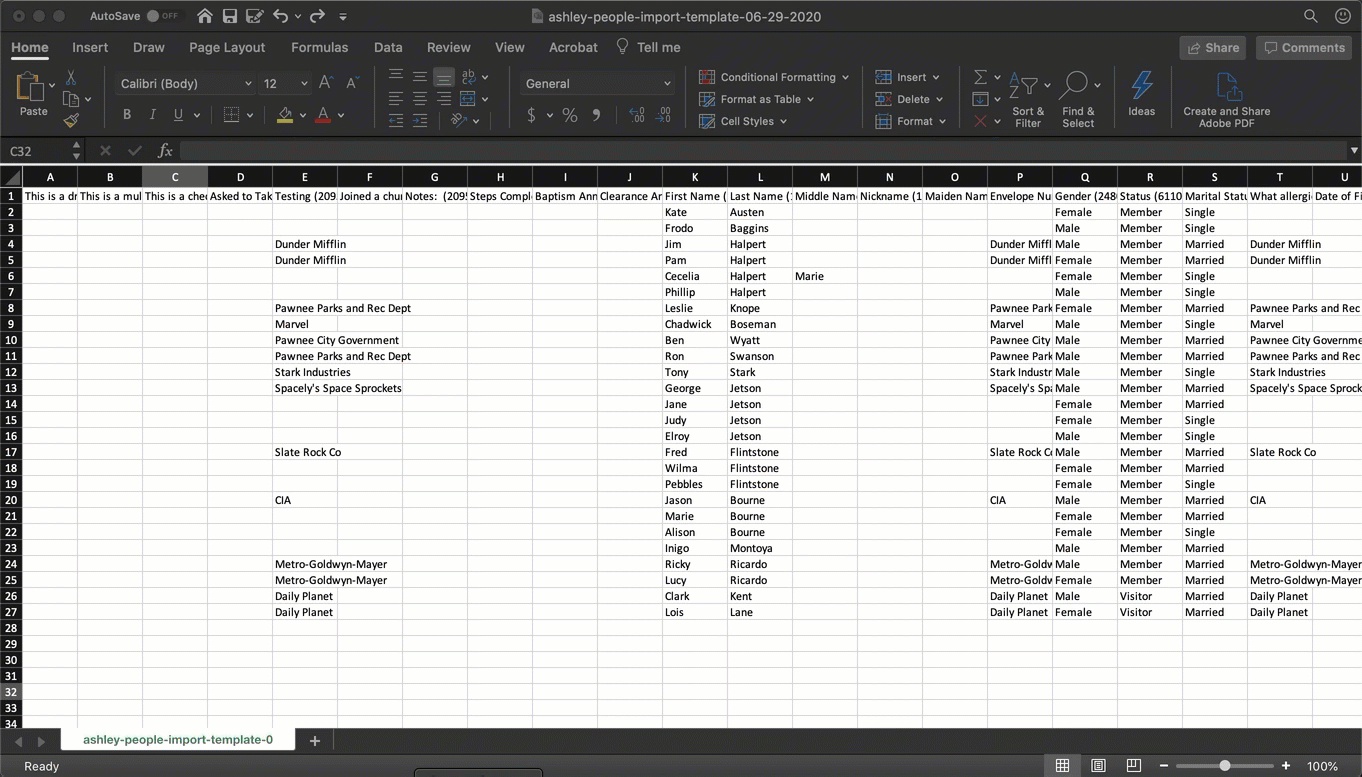Center cell text horizontally
This screenshot has width=1362, height=777.
click(420, 99)
